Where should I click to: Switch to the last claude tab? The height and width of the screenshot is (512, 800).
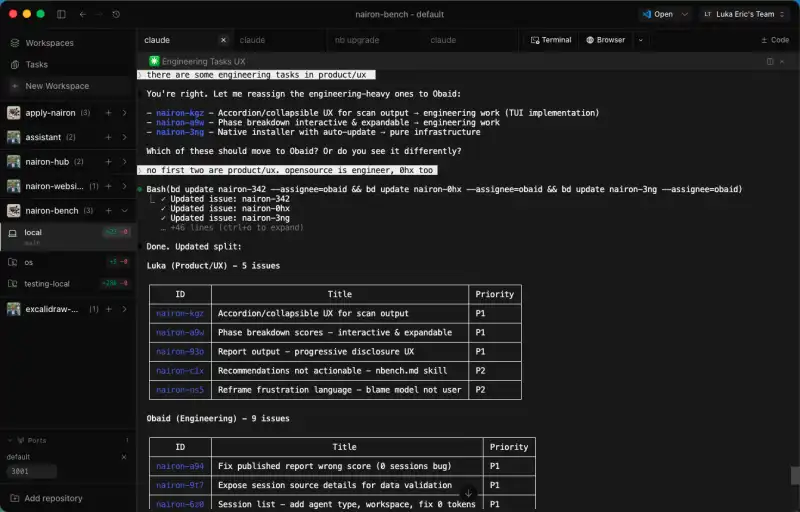click(x=443, y=40)
